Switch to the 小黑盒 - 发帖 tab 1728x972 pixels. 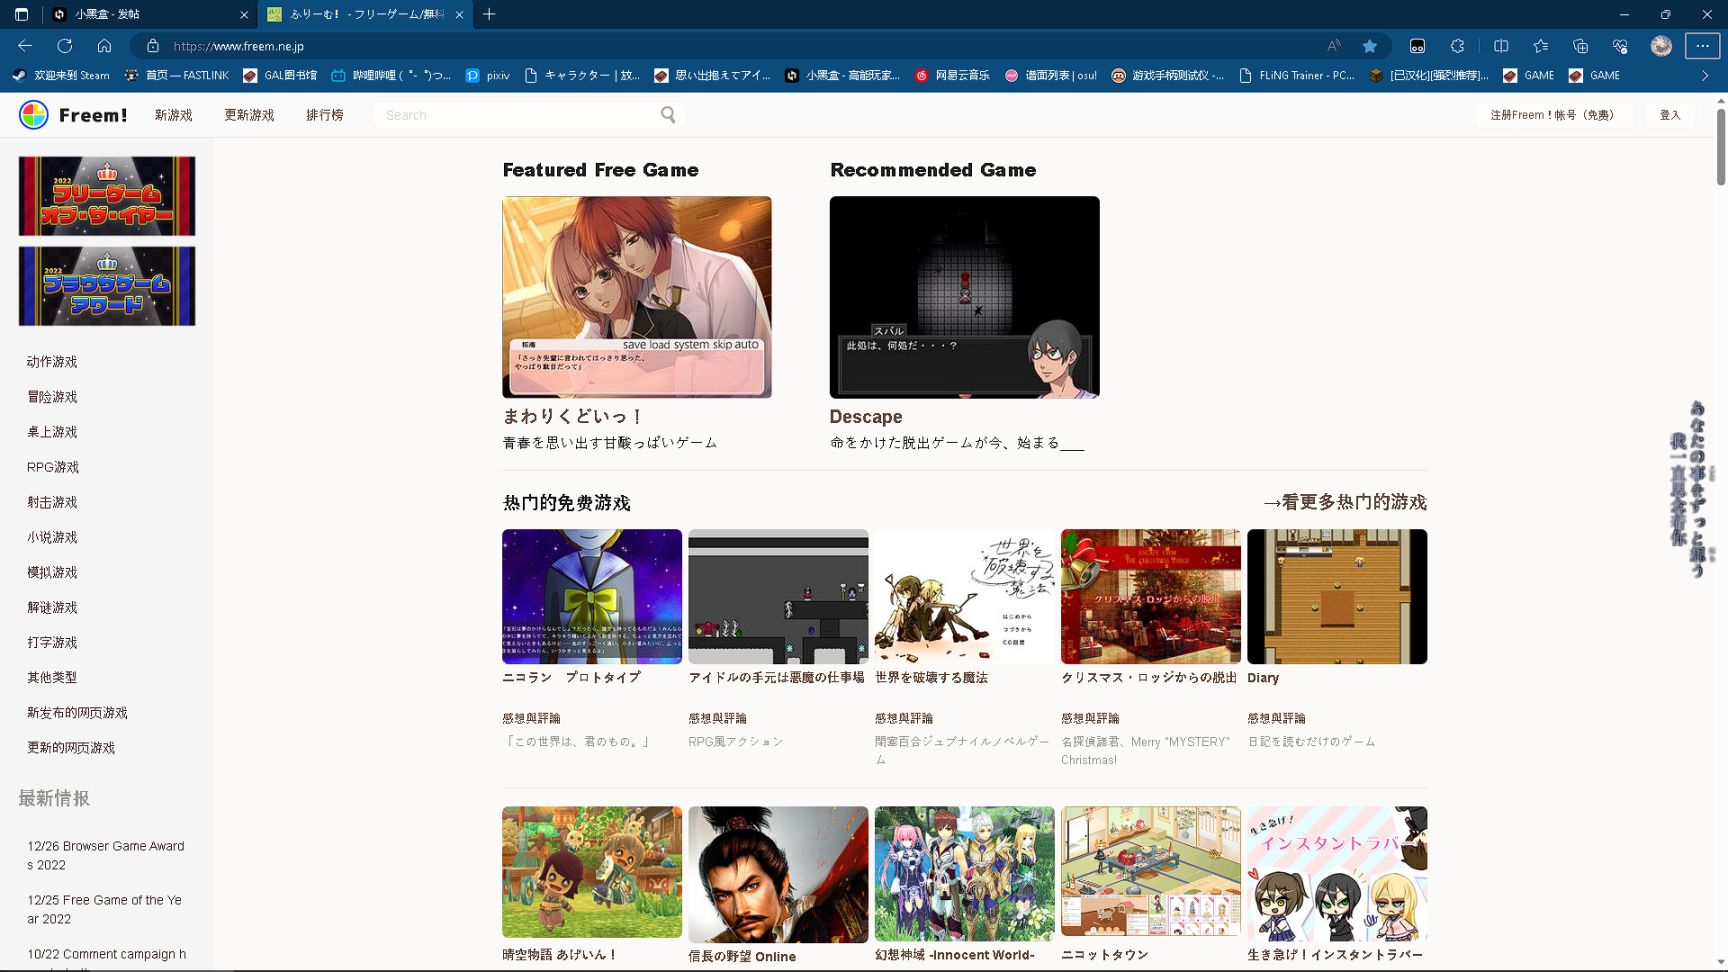150,15
